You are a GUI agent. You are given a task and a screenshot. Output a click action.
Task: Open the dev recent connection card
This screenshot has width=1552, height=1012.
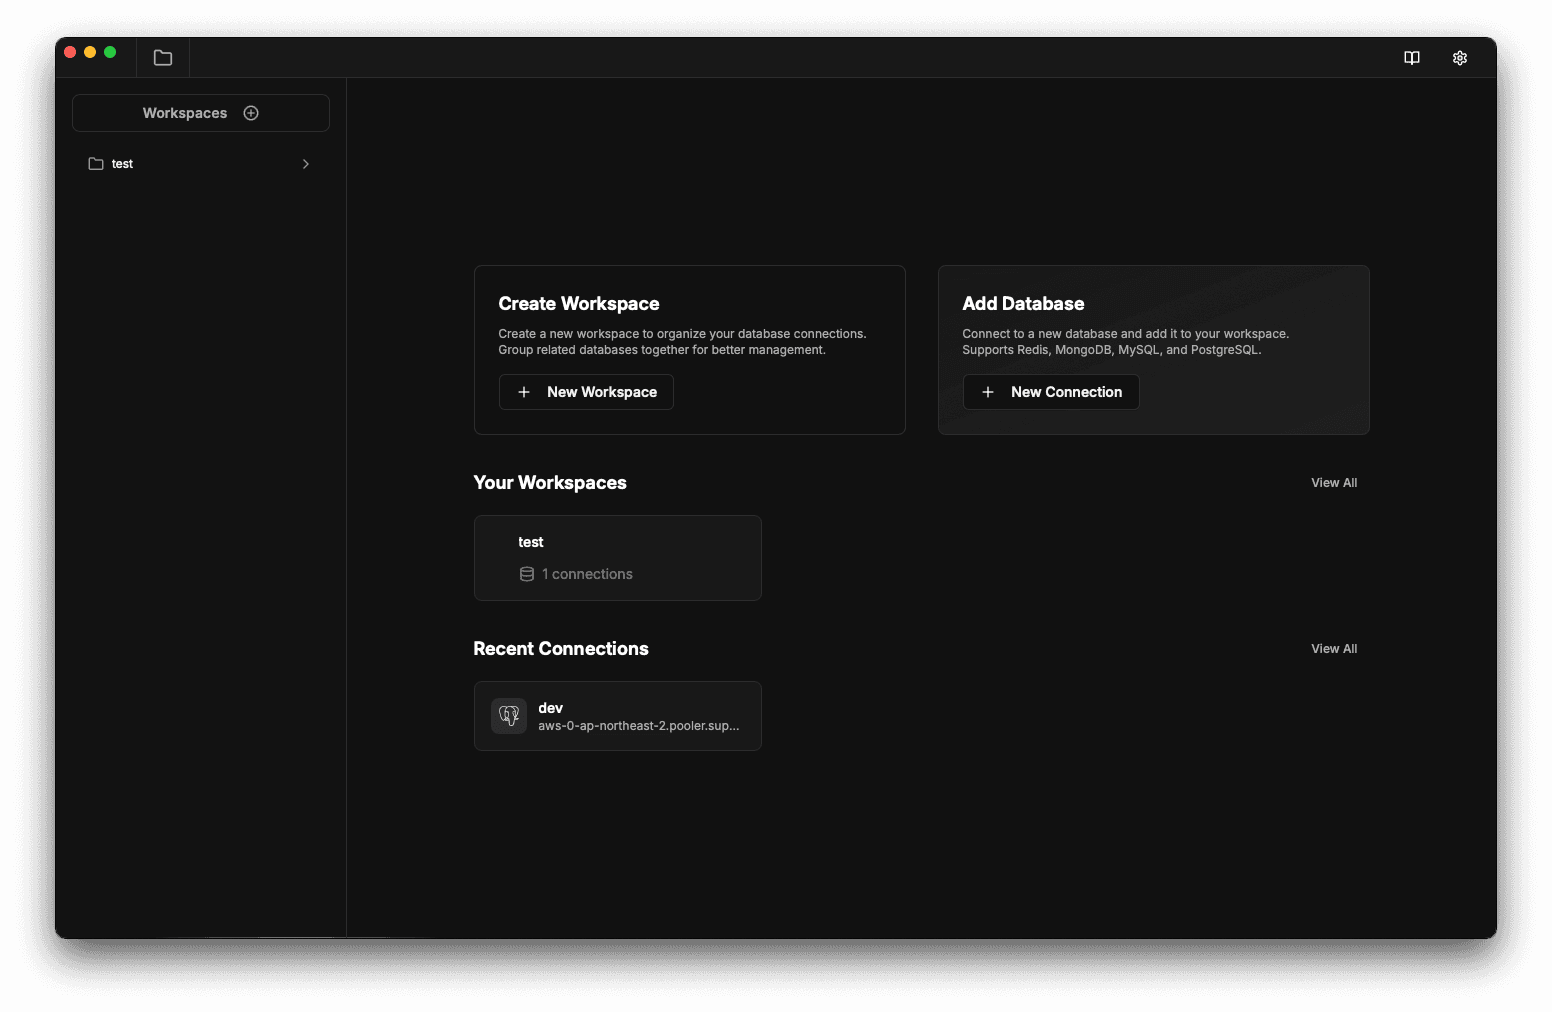point(617,716)
